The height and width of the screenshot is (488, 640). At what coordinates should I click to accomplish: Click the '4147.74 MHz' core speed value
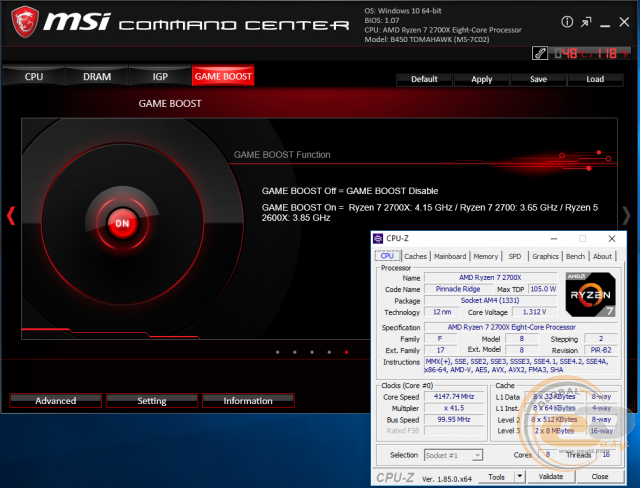(454, 396)
